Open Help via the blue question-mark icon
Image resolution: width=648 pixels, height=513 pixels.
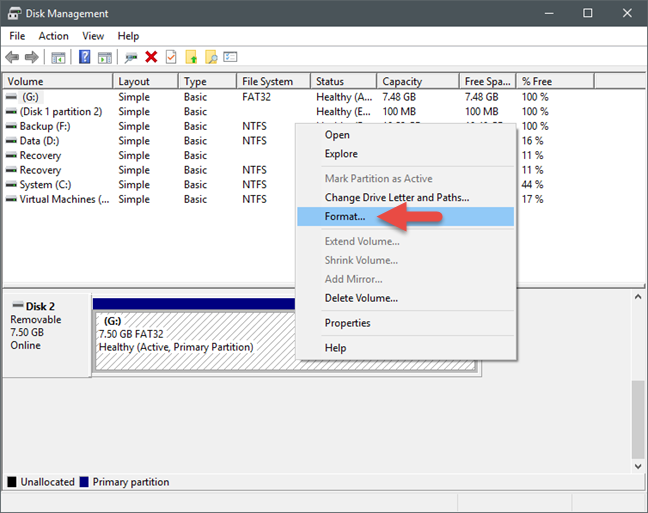pyautogui.click(x=84, y=57)
